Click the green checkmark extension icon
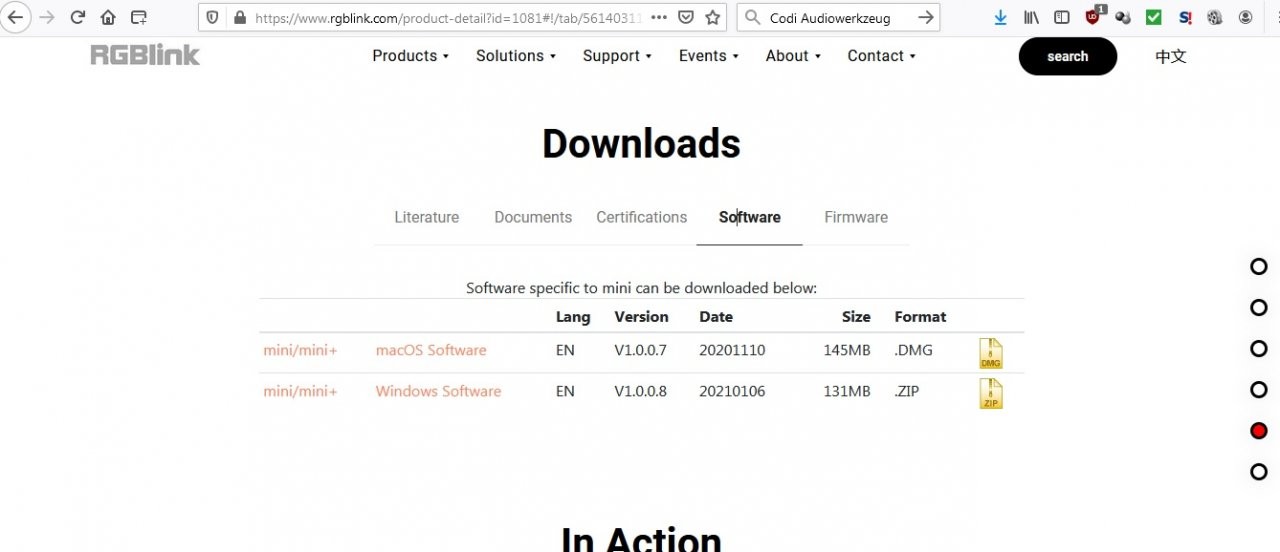The image size is (1280, 552). tap(1154, 17)
